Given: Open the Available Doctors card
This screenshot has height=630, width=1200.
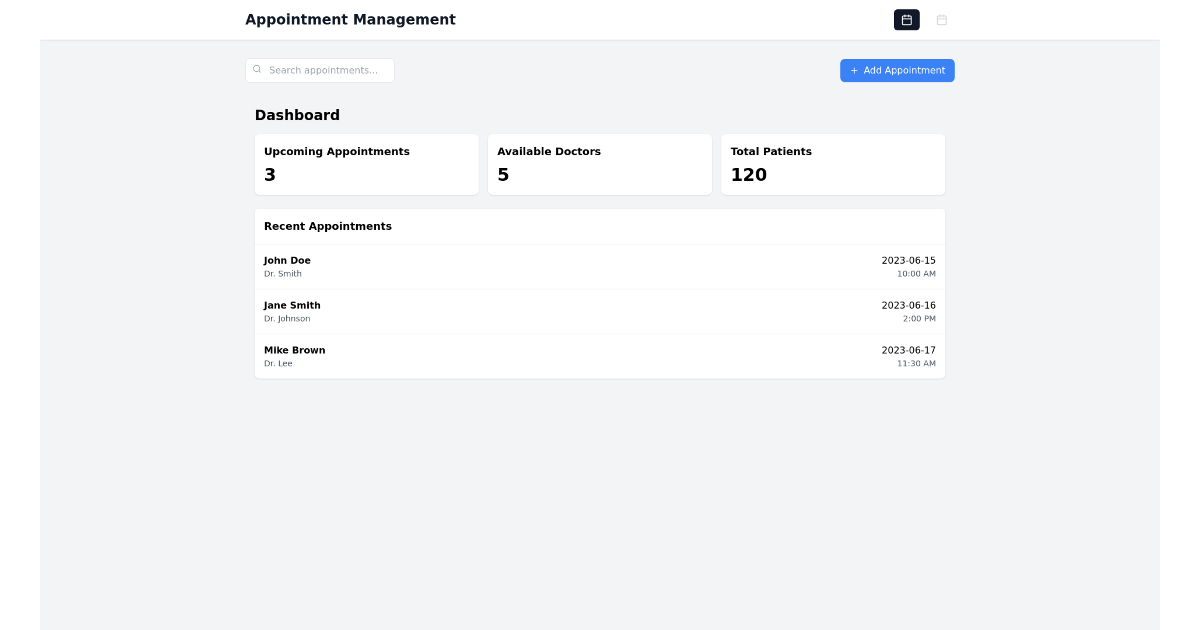Looking at the screenshot, I should 599,164.
